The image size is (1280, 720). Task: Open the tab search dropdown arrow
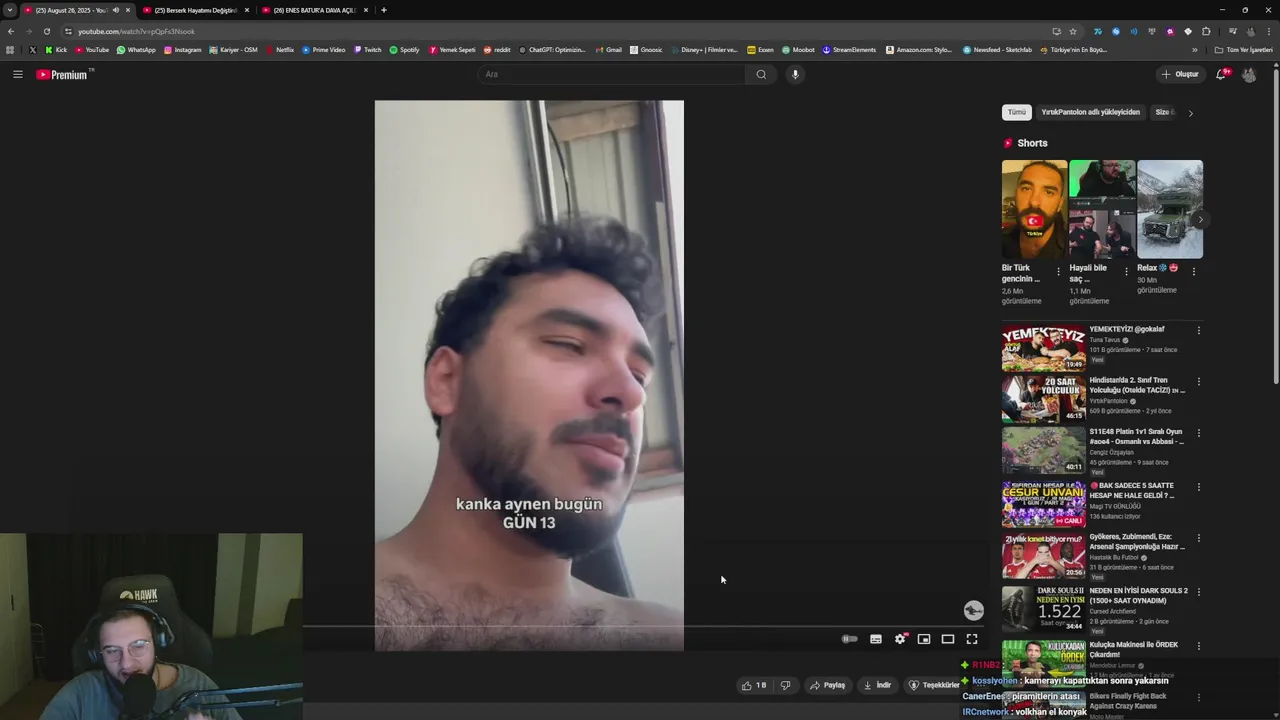[x=9, y=10]
